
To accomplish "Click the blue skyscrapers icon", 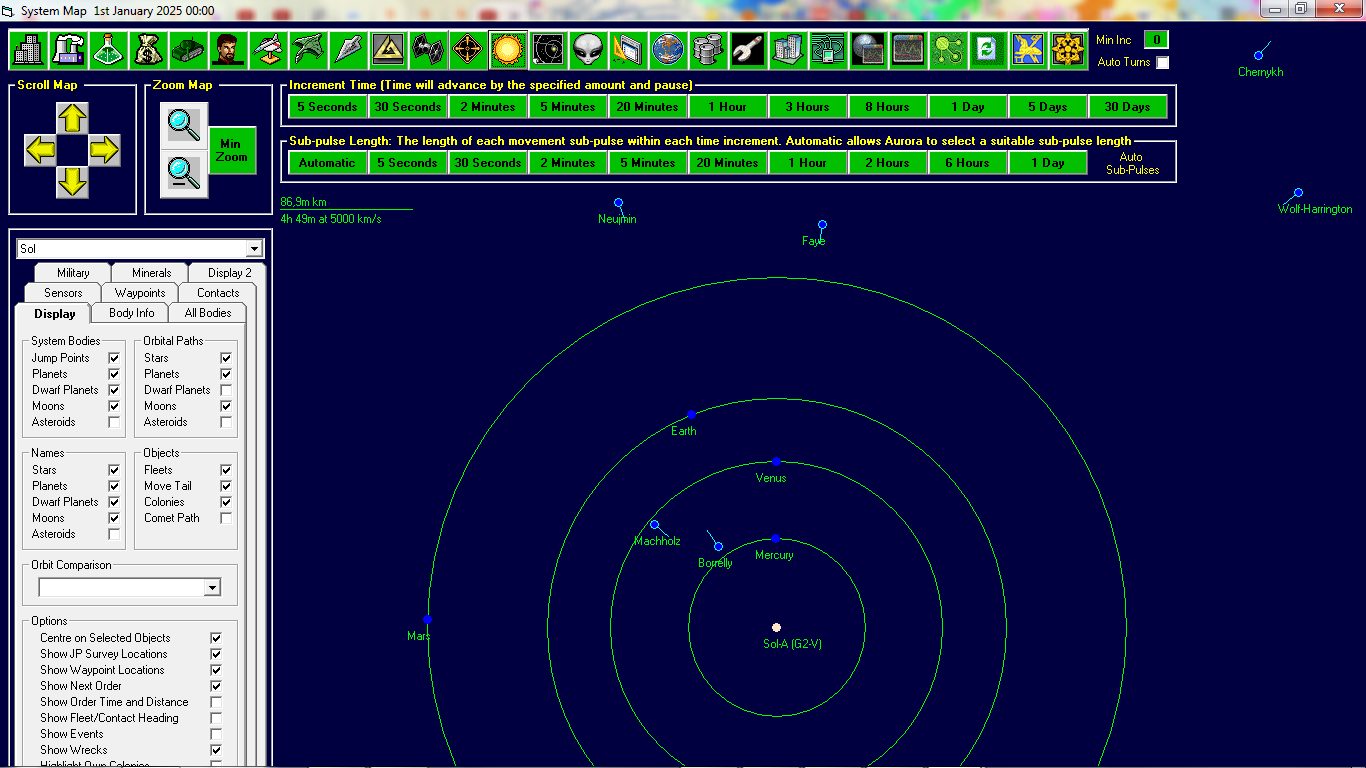I will pos(789,48).
